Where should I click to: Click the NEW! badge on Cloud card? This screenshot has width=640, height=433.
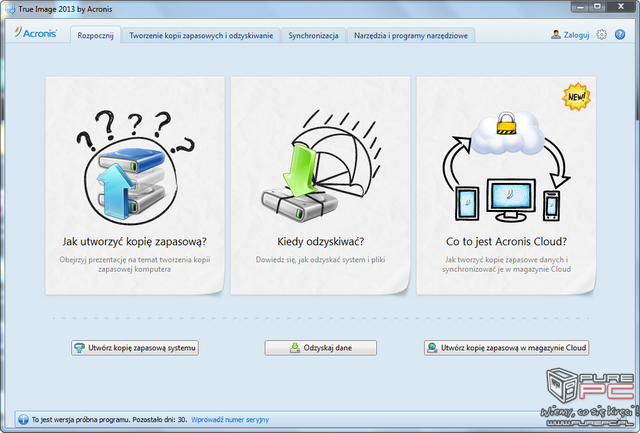coord(576,97)
